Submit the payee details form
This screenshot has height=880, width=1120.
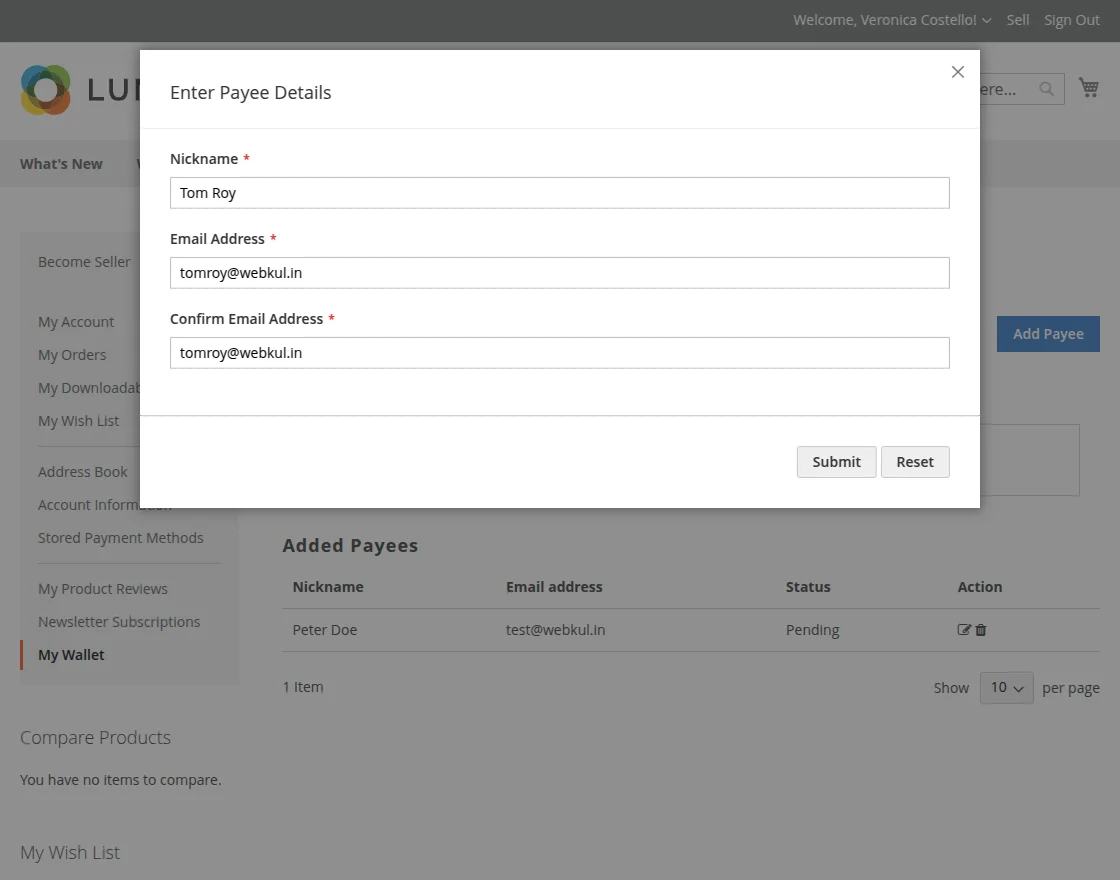[836, 461]
